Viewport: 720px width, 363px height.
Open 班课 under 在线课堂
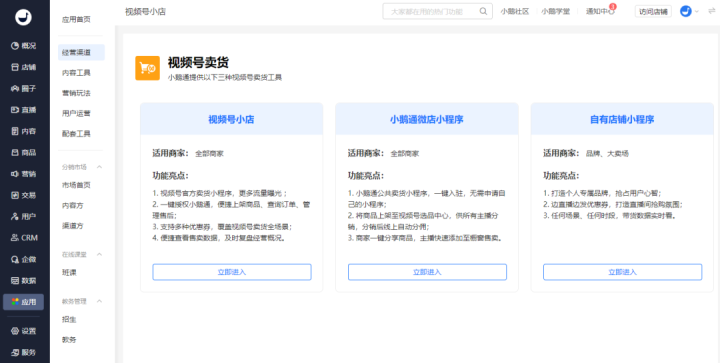(69, 273)
